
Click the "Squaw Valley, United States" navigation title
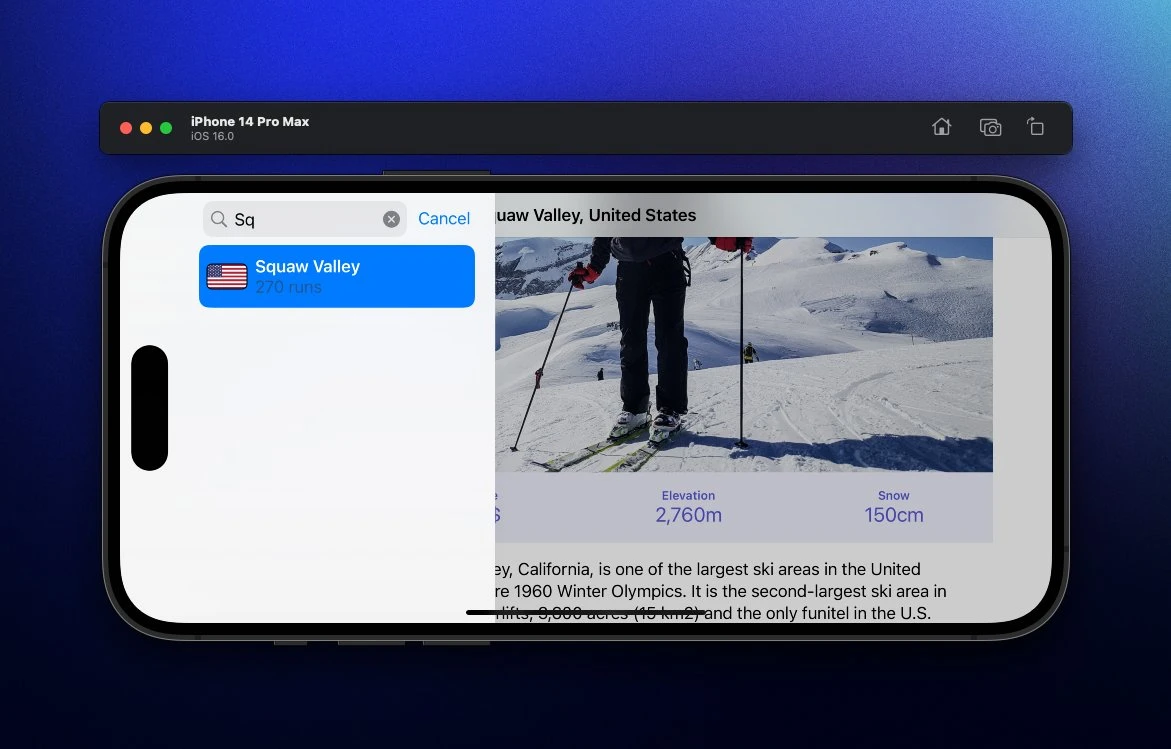coord(595,215)
